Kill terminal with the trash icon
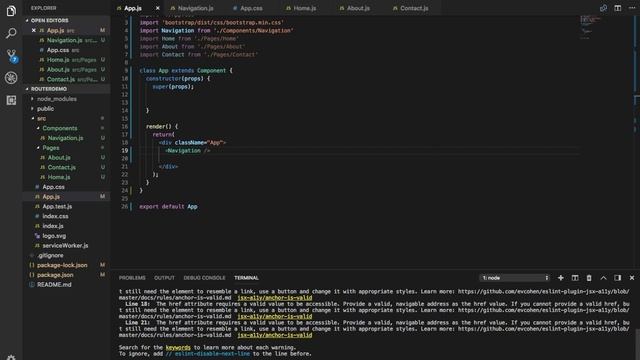The image size is (640, 360). (589, 278)
